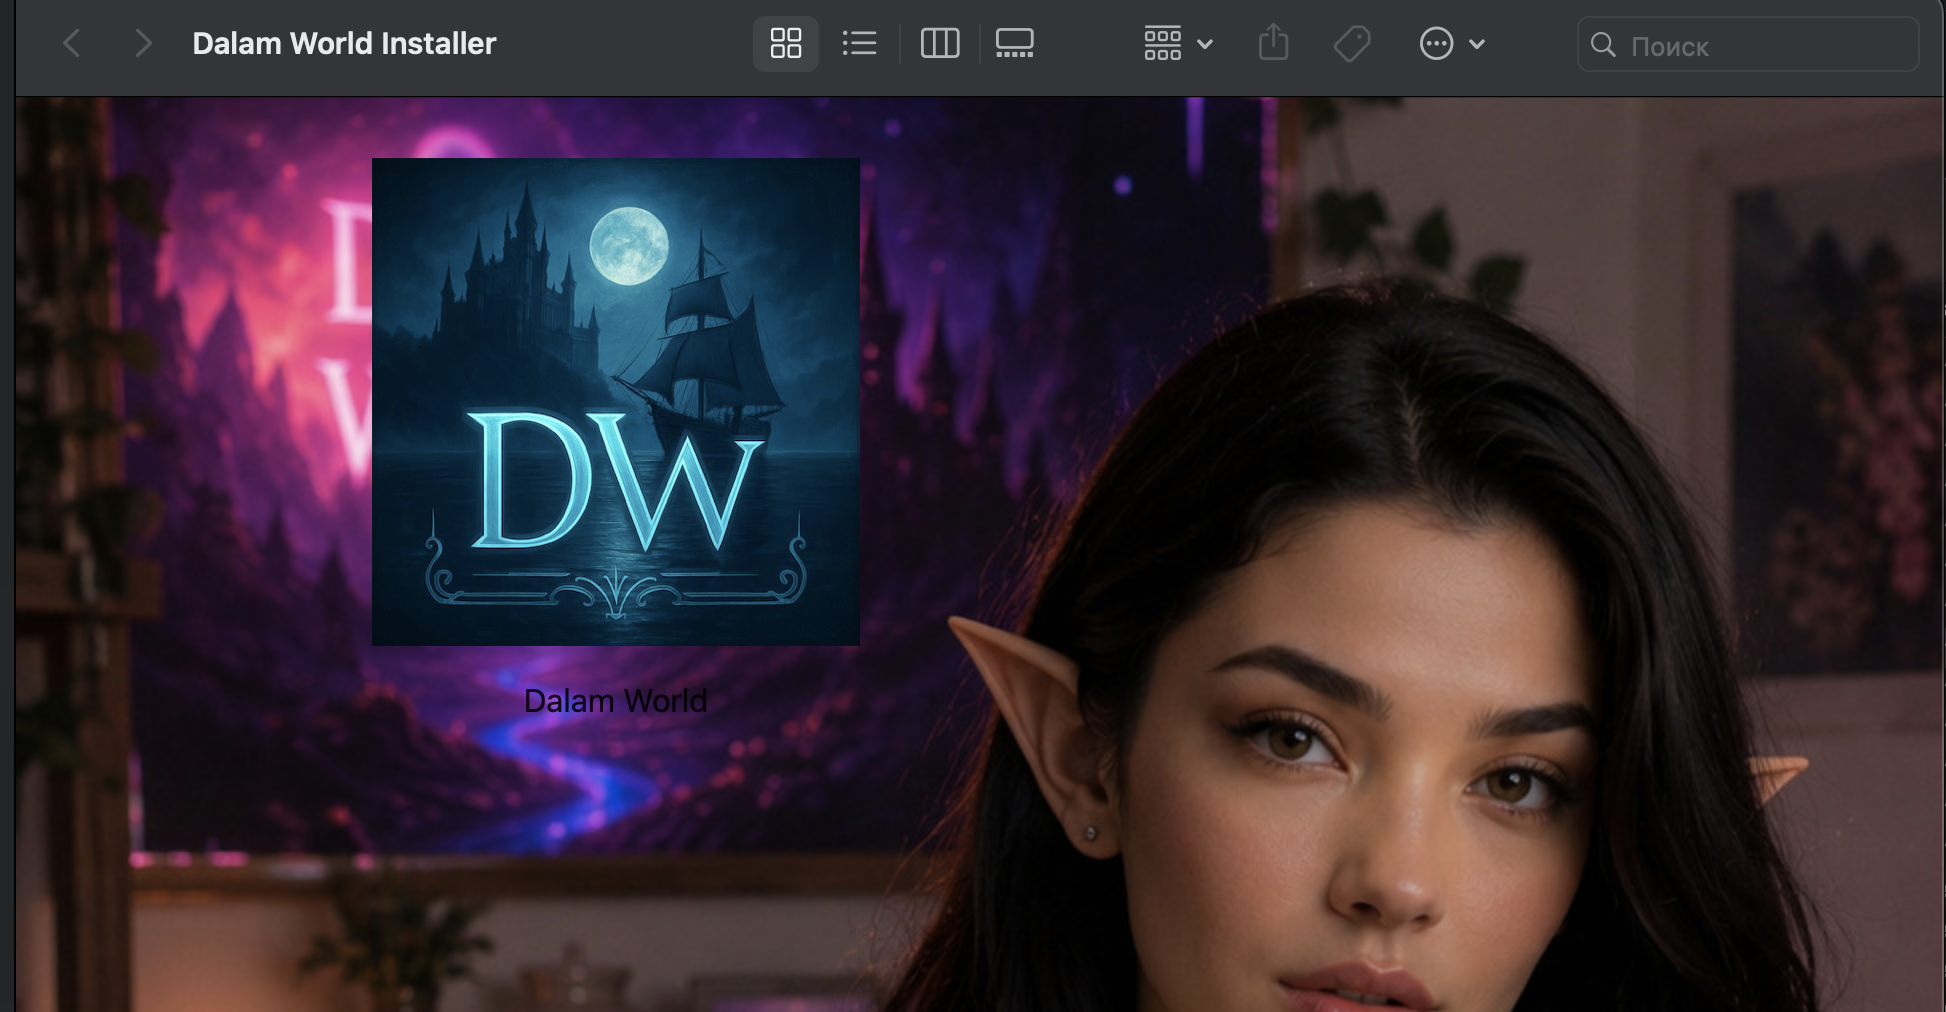Image resolution: width=1946 pixels, height=1012 pixels.
Task: Open the more actions ellipsis menu
Action: click(1452, 43)
